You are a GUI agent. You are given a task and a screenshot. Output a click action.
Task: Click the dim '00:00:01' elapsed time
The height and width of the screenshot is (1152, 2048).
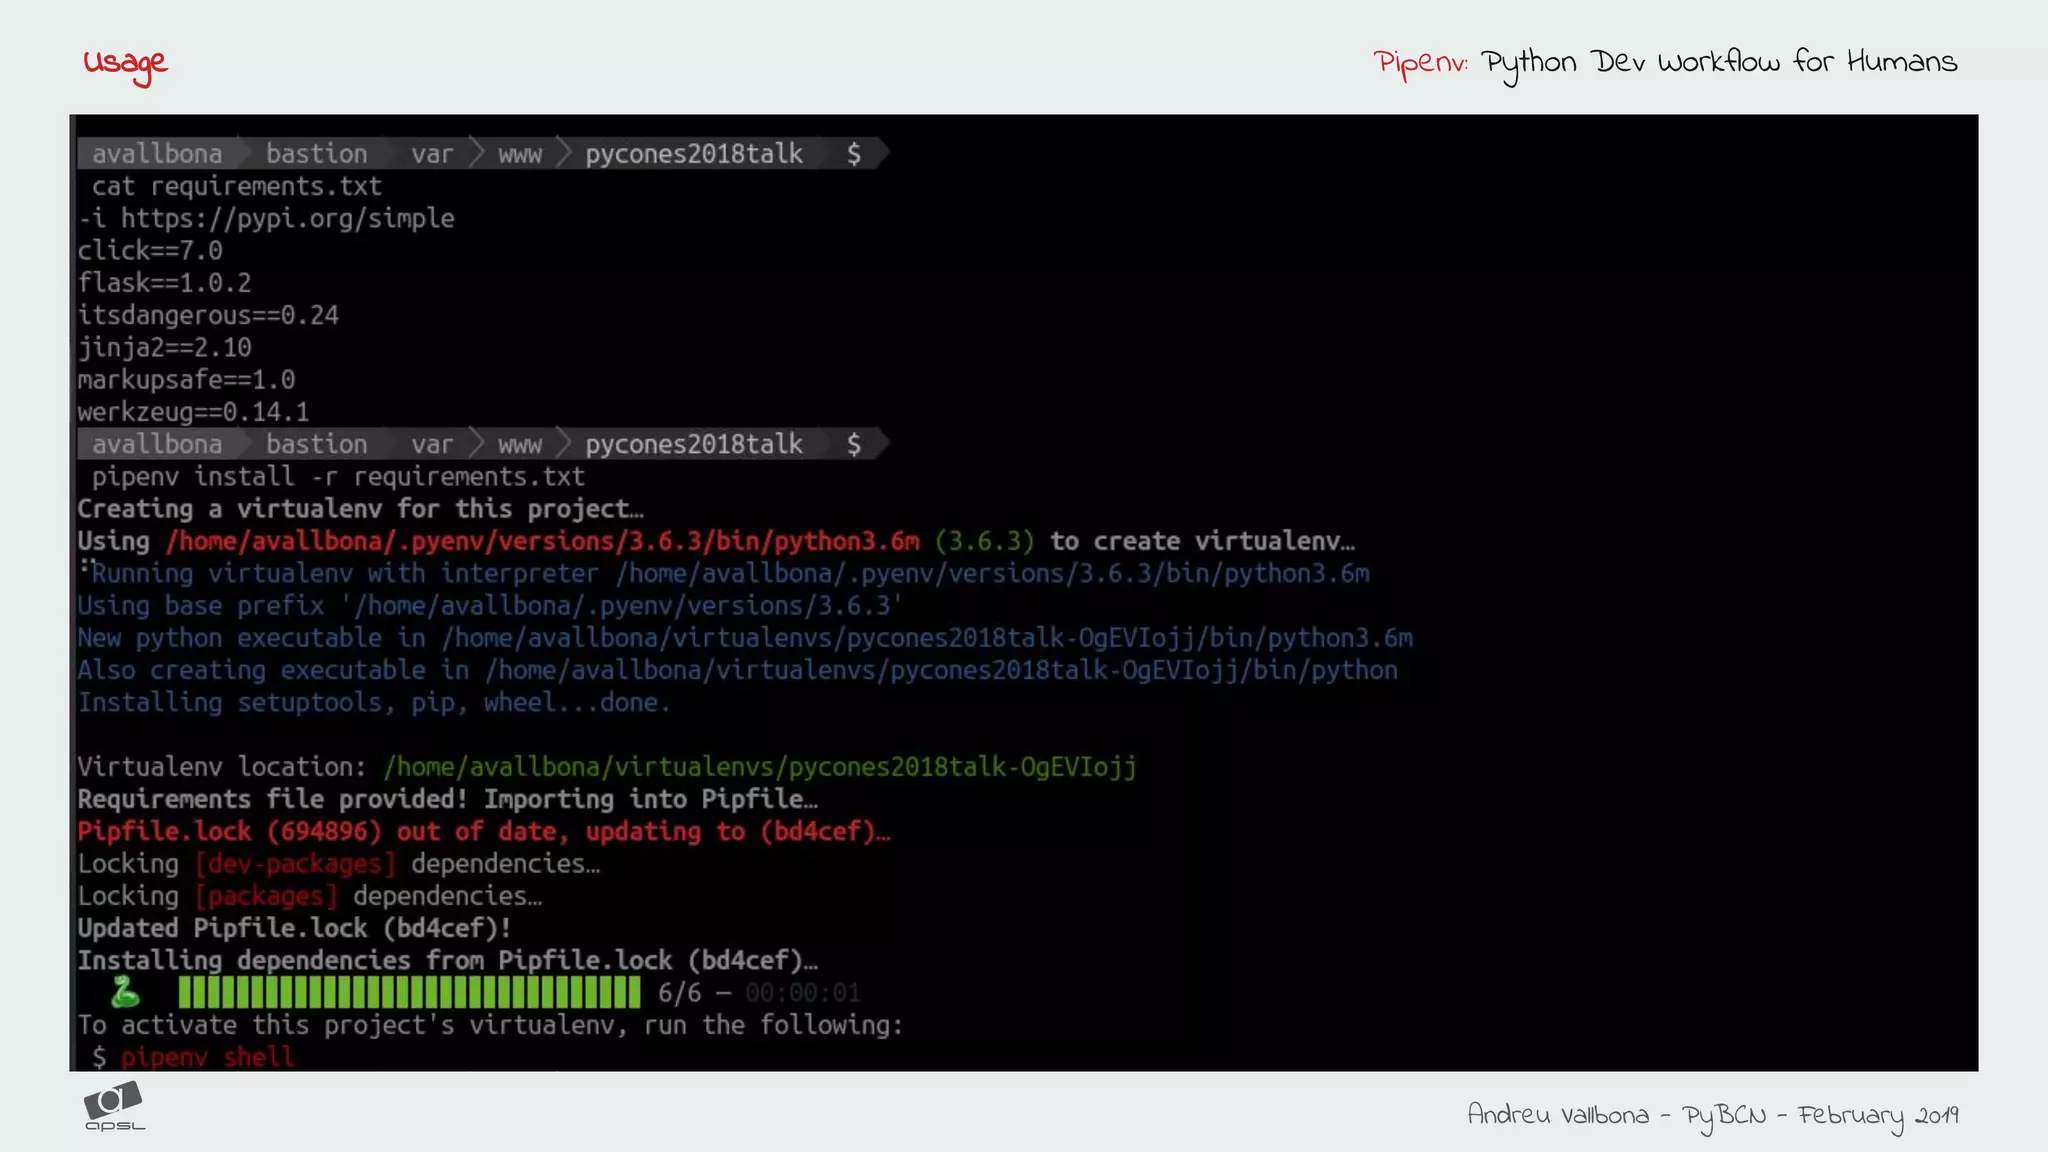[x=803, y=993]
